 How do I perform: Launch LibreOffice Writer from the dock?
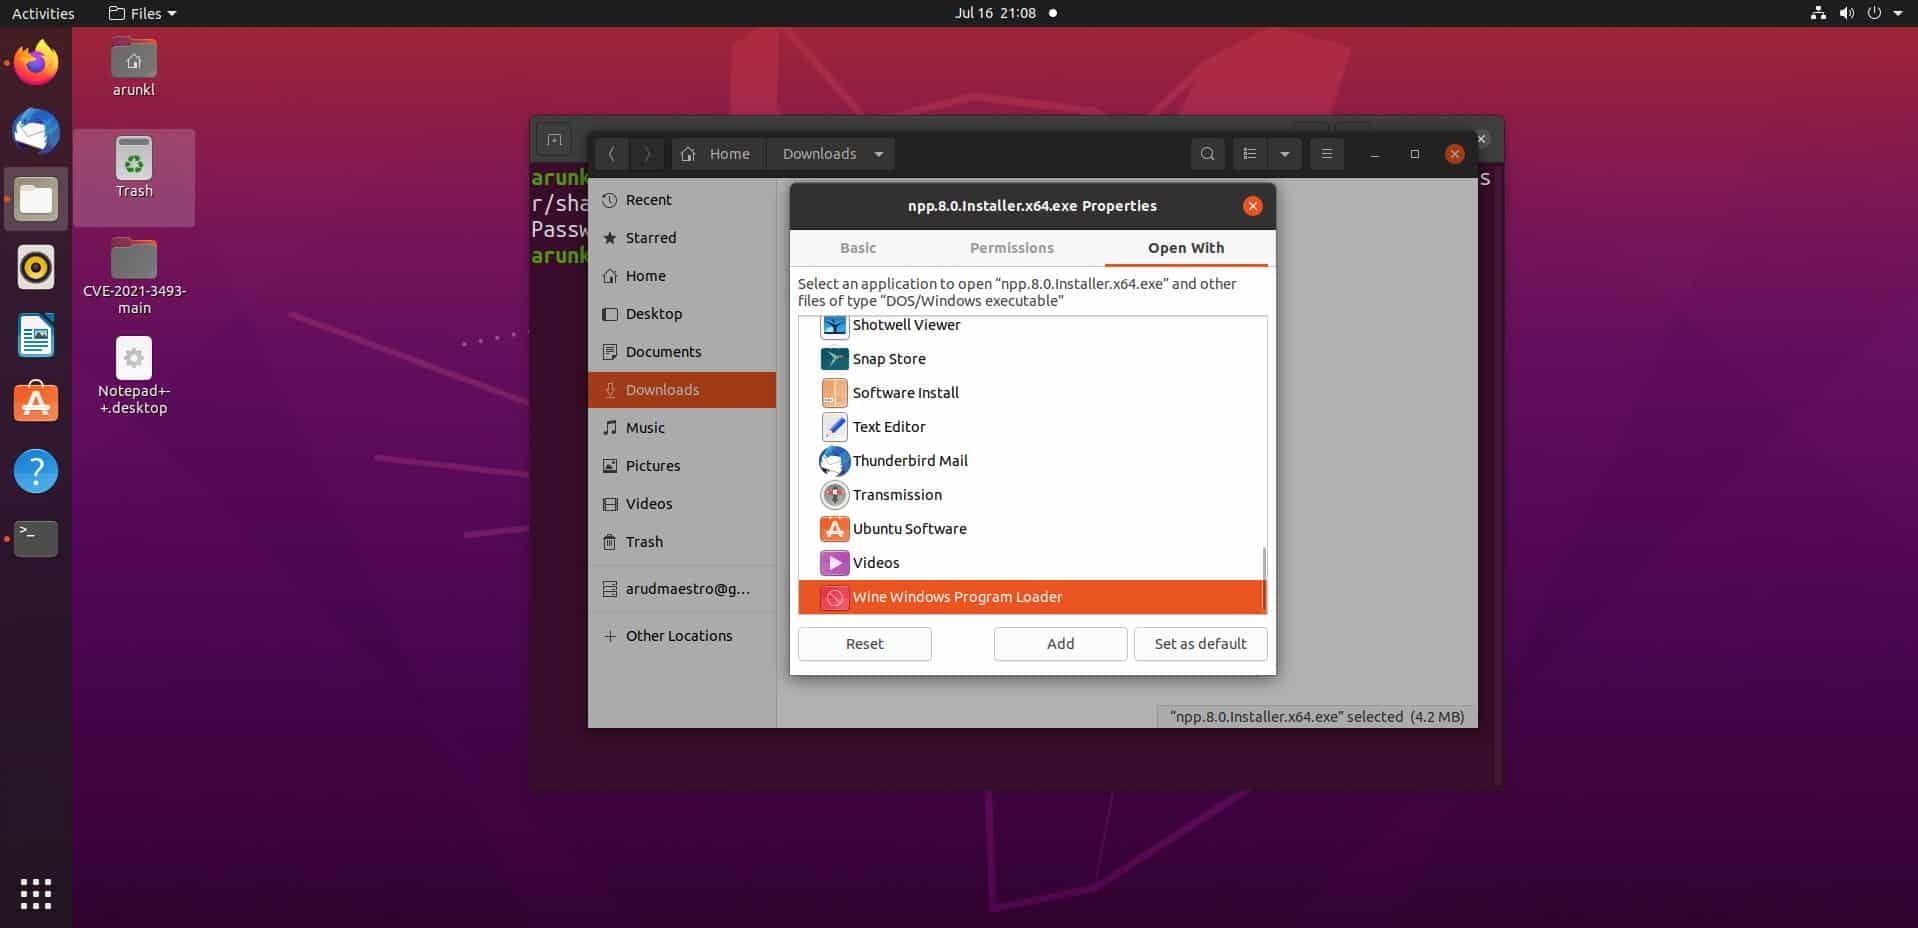coord(36,335)
